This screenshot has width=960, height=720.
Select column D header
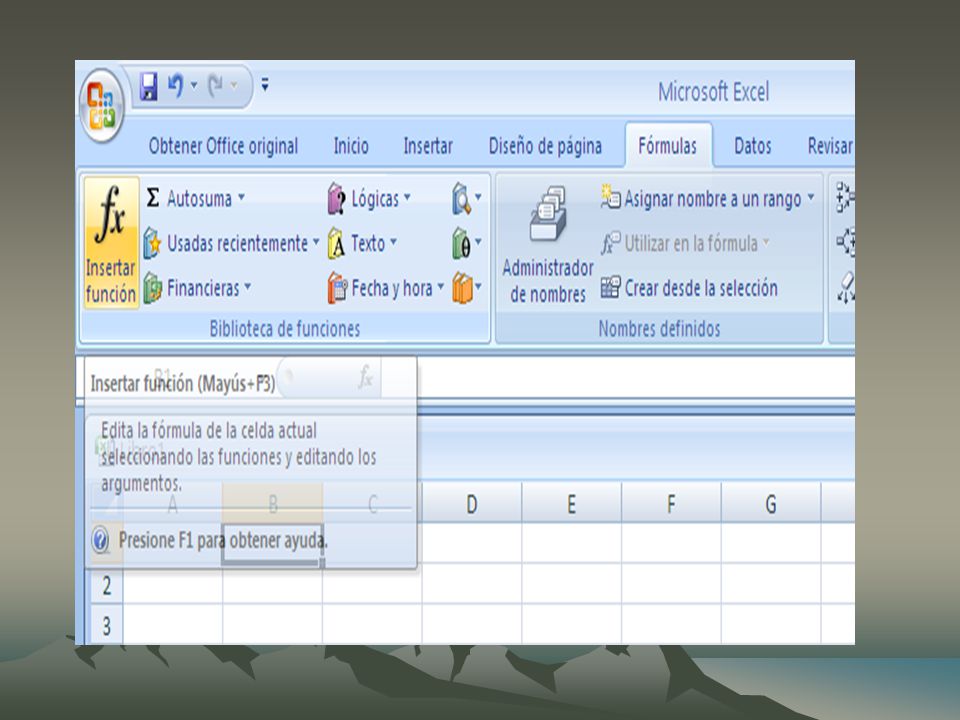coord(471,503)
